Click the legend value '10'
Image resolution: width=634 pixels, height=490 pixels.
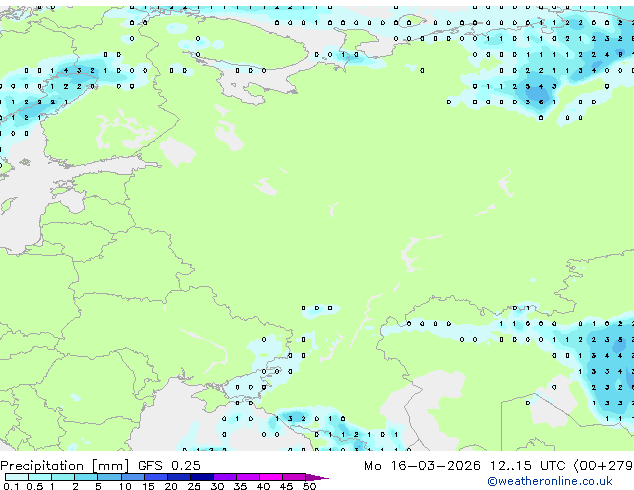[125, 486]
